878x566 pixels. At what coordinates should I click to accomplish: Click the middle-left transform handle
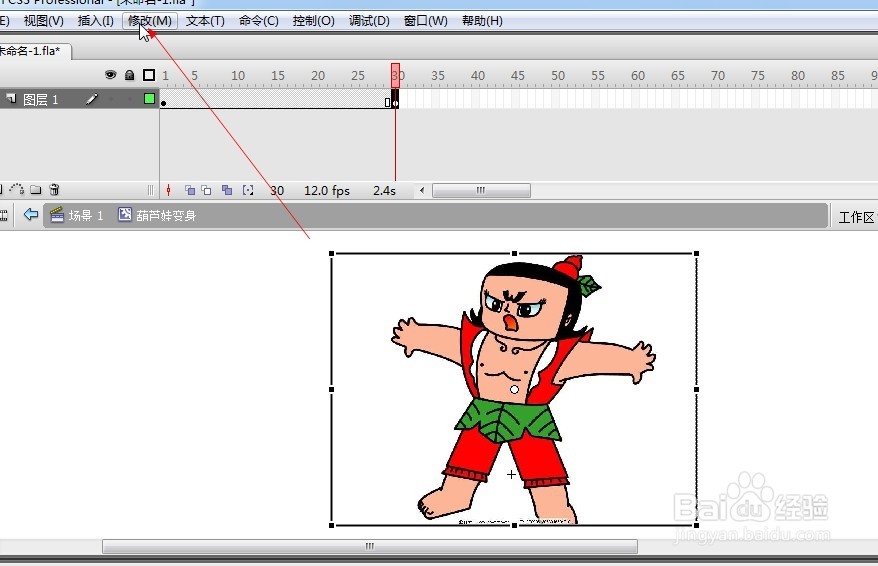[331, 389]
